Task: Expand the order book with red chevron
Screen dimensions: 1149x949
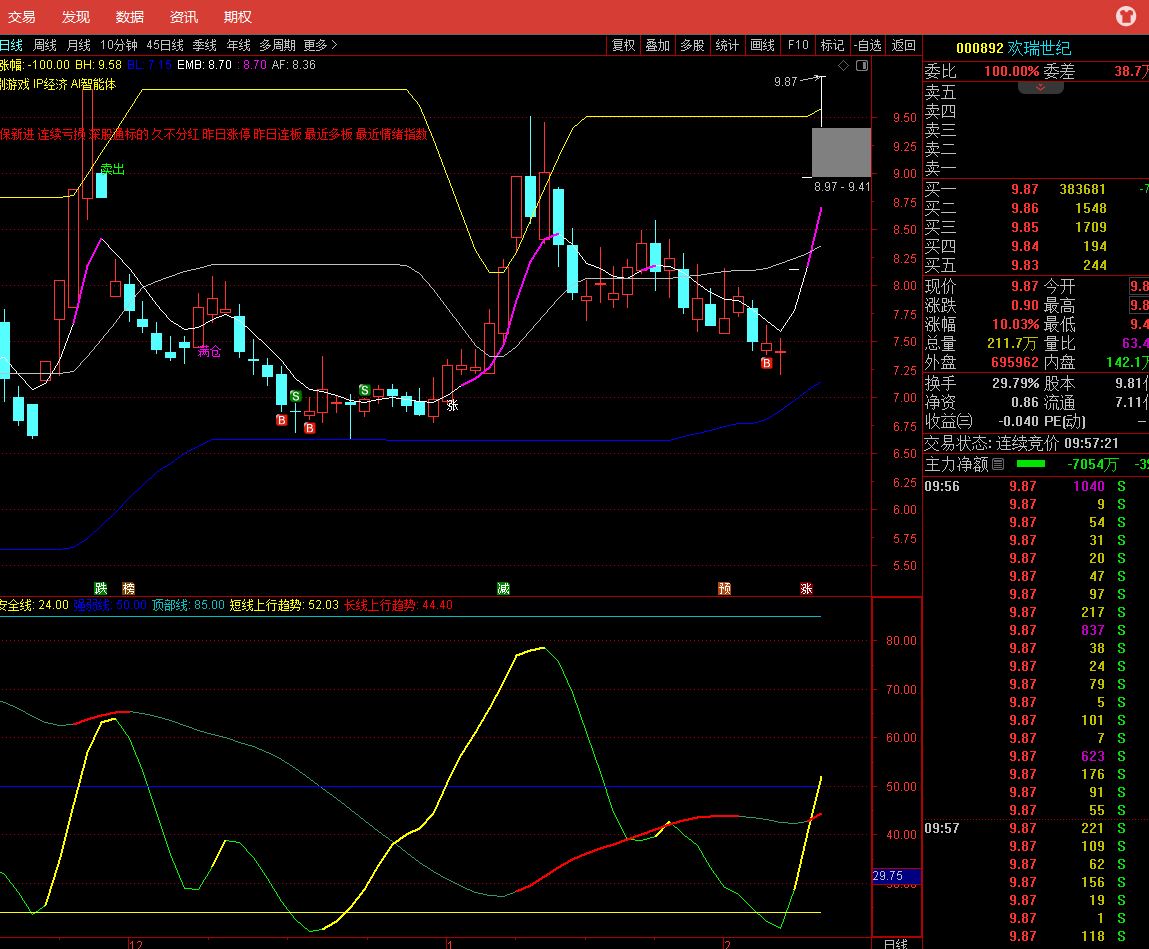Action: coord(1040,88)
